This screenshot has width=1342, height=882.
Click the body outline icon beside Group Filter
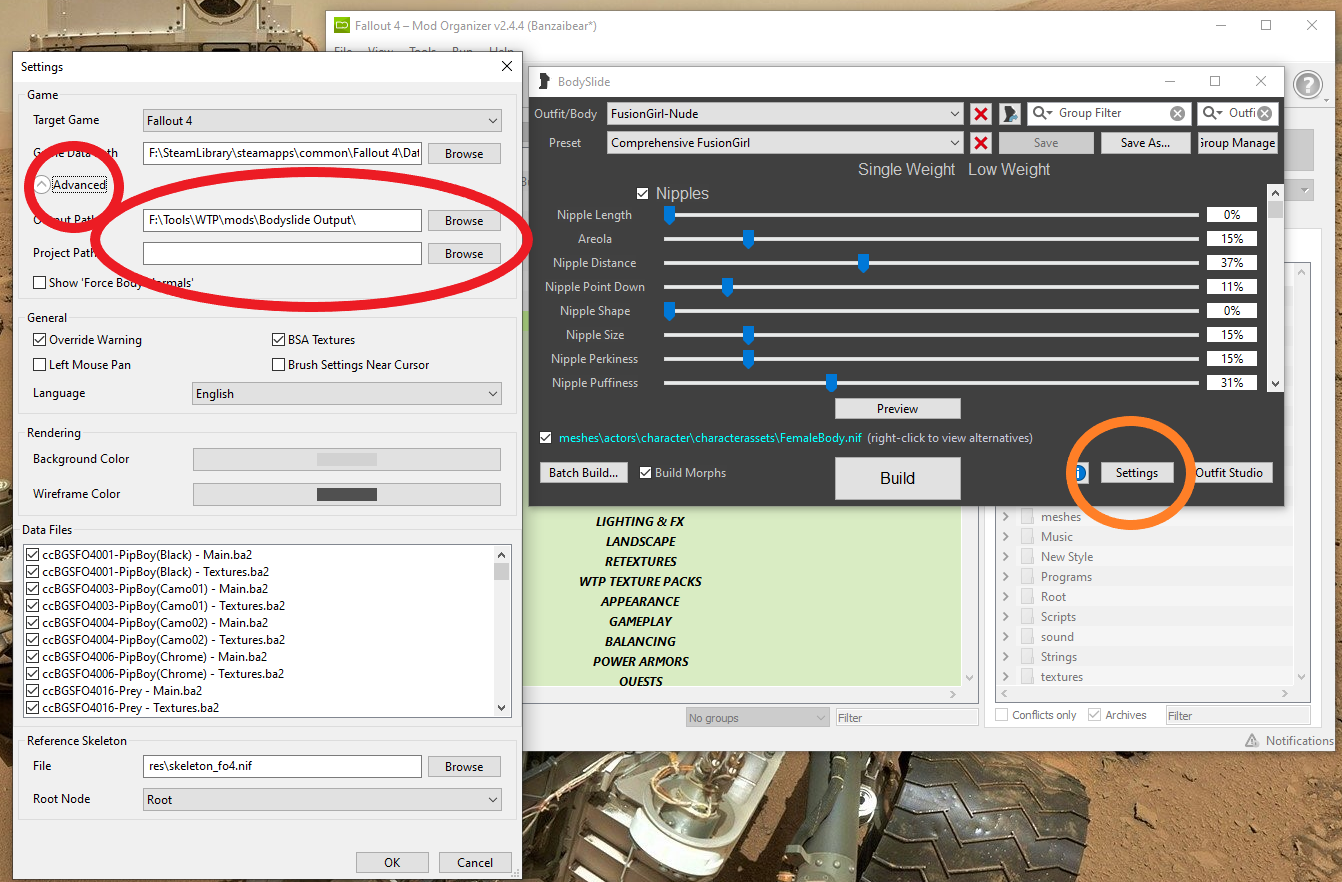click(x=1010, y=114)
